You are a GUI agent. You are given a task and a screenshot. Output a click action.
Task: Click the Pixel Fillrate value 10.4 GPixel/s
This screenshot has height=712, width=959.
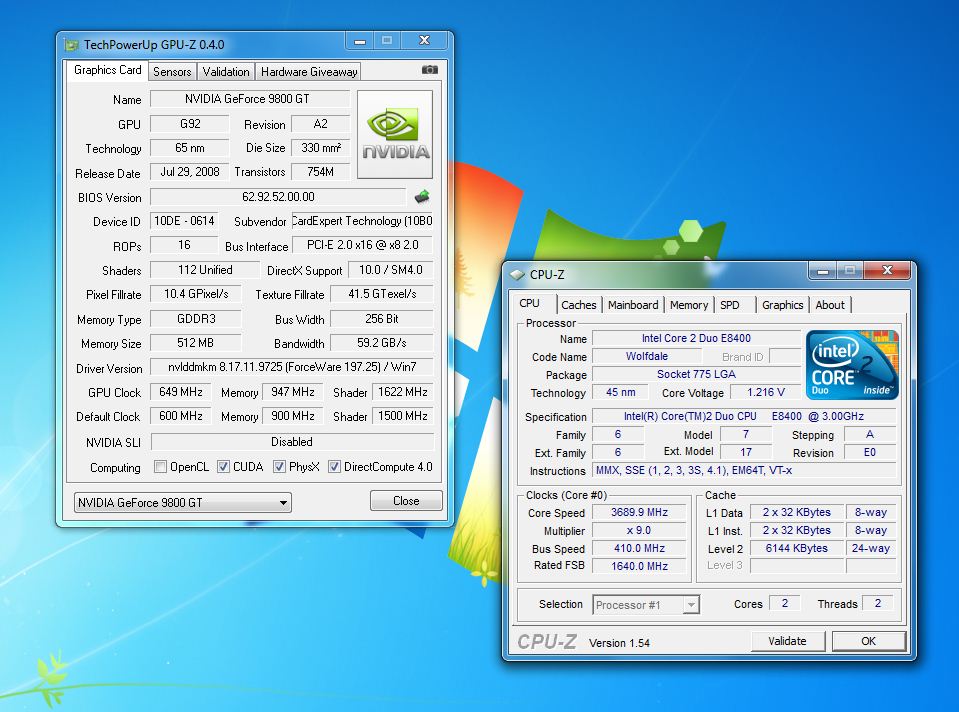click(x=196, y=294)
